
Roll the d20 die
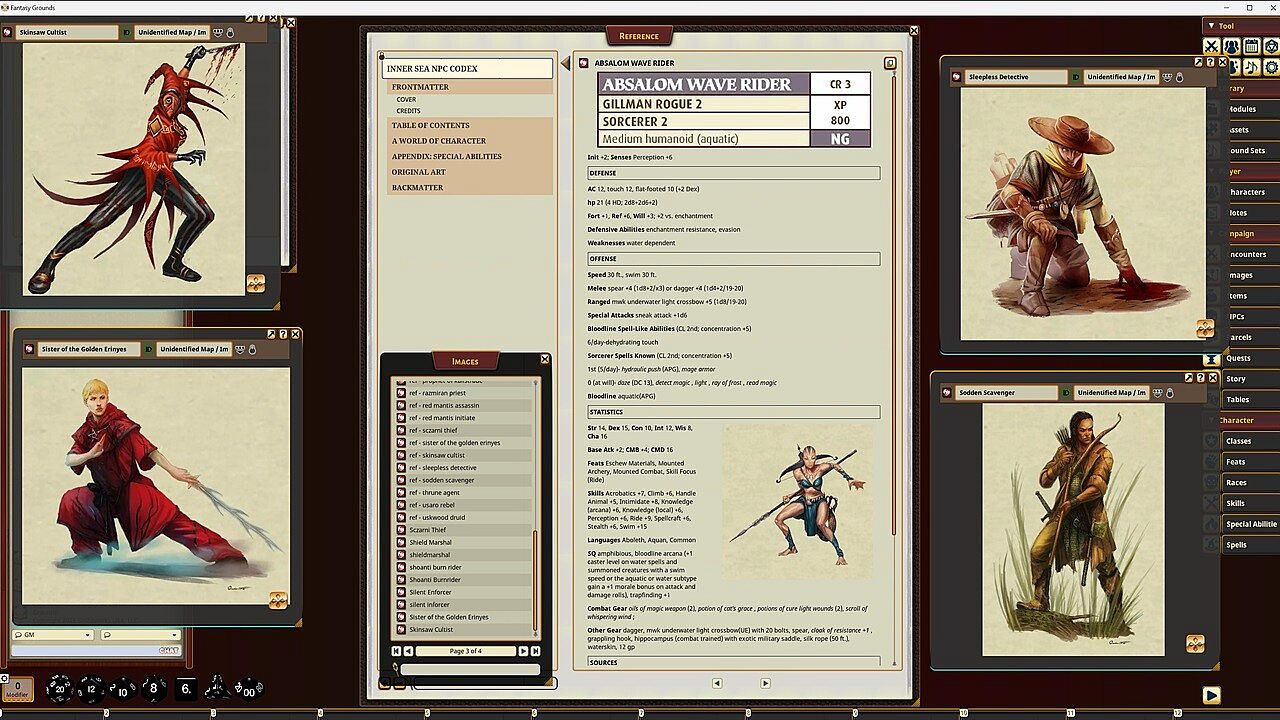(x=60, y=688)
